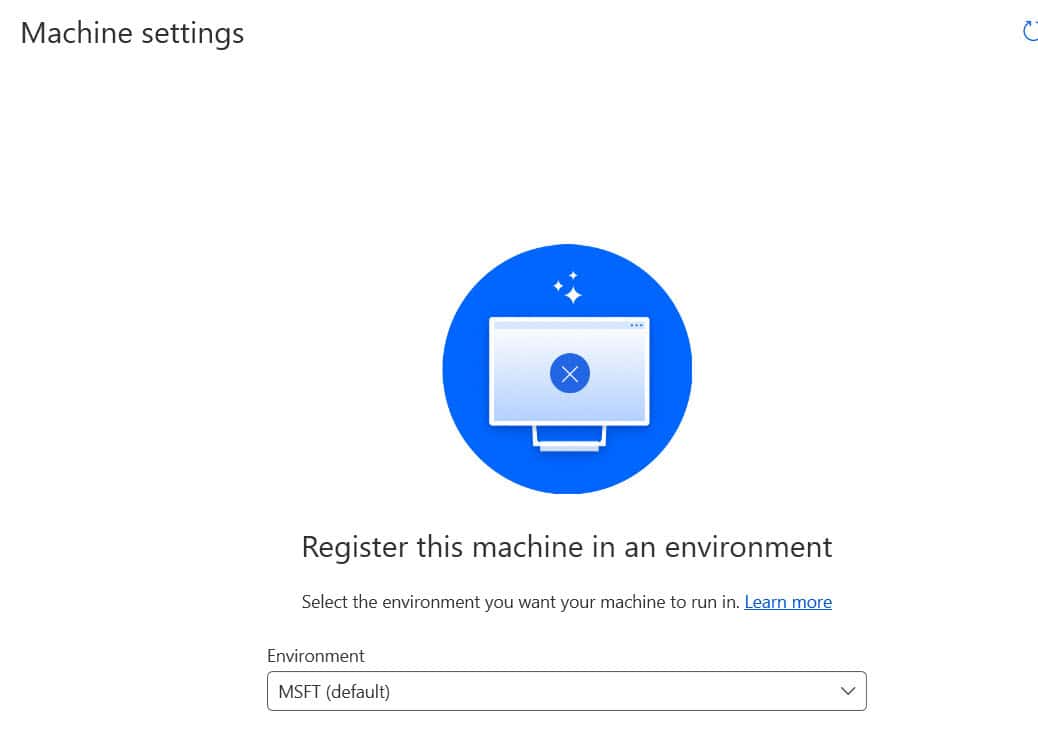Image resolution: width=1038 pixels, height=740 pixels.
Task: Reload machine settings using the circular arrow icon
Action: 1030,31
